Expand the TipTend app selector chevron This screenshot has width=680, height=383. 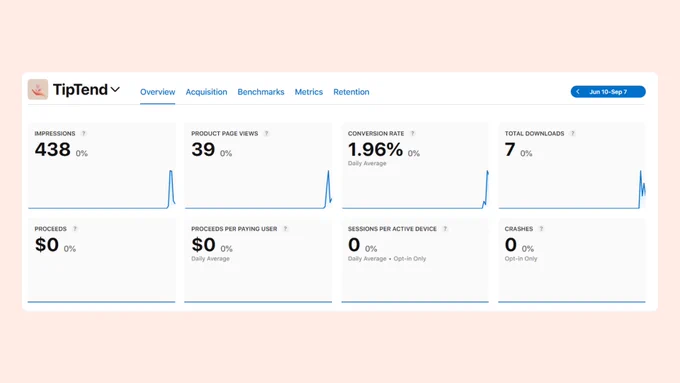pos(115,90)
